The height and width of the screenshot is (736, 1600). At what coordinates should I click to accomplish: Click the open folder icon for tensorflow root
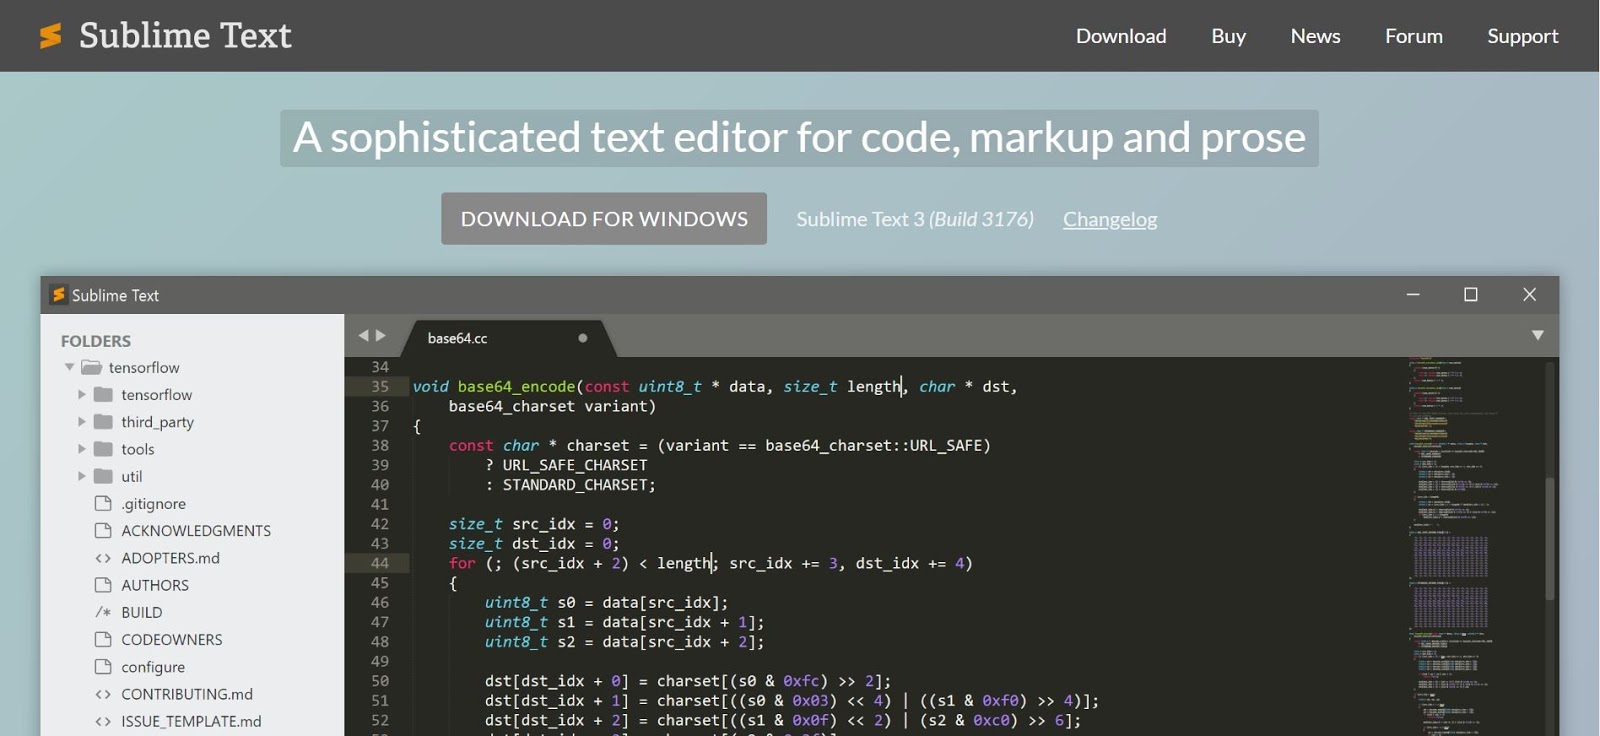point(92,367)
